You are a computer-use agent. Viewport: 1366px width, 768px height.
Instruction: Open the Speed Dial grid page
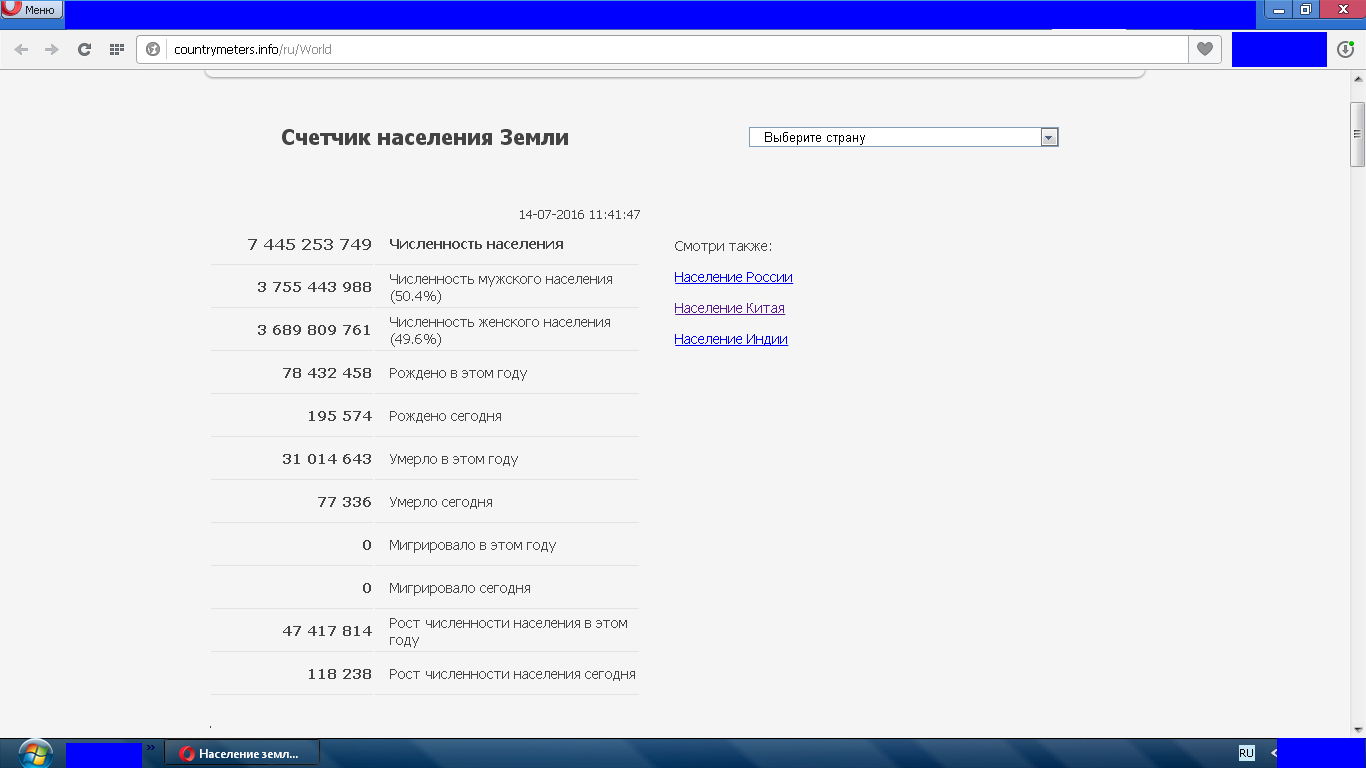click(x=117, y=49)
